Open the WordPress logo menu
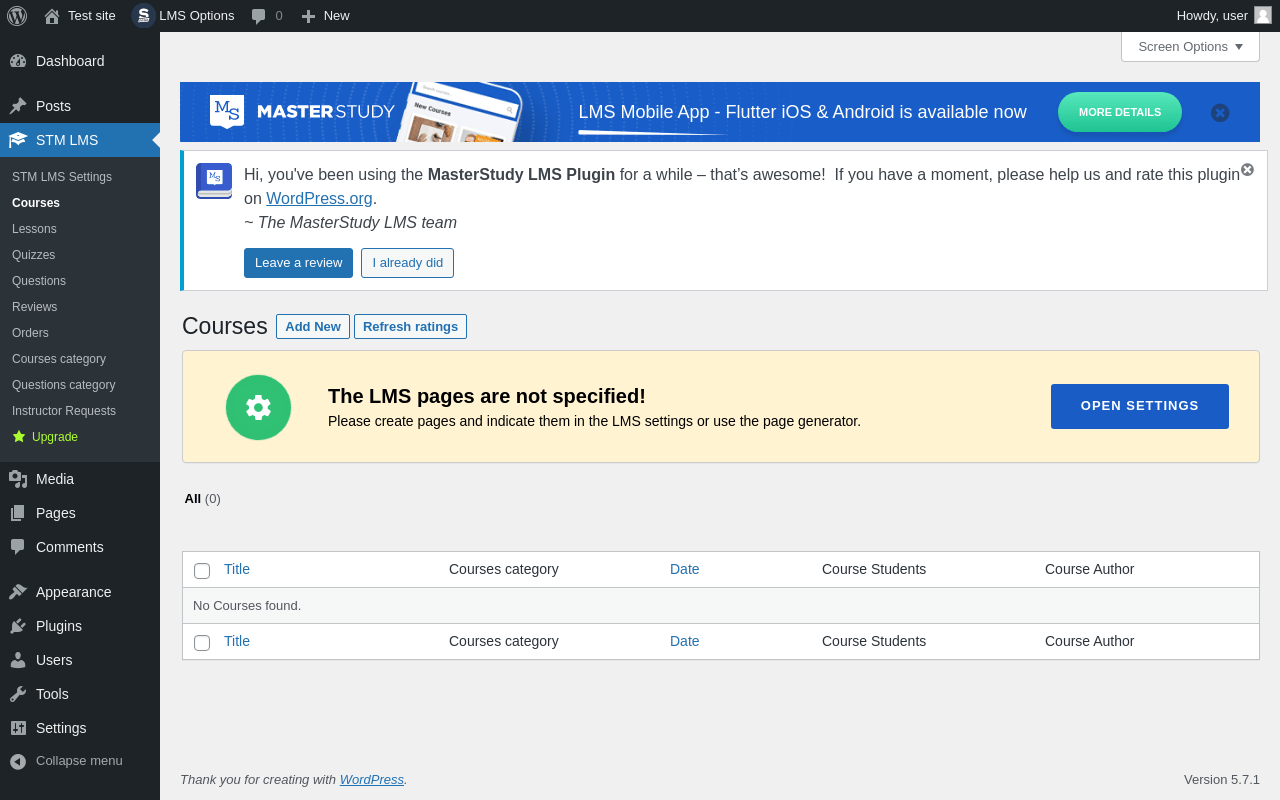The height and width of the screenshot is (800, 1280). click(x=17, y=16)
